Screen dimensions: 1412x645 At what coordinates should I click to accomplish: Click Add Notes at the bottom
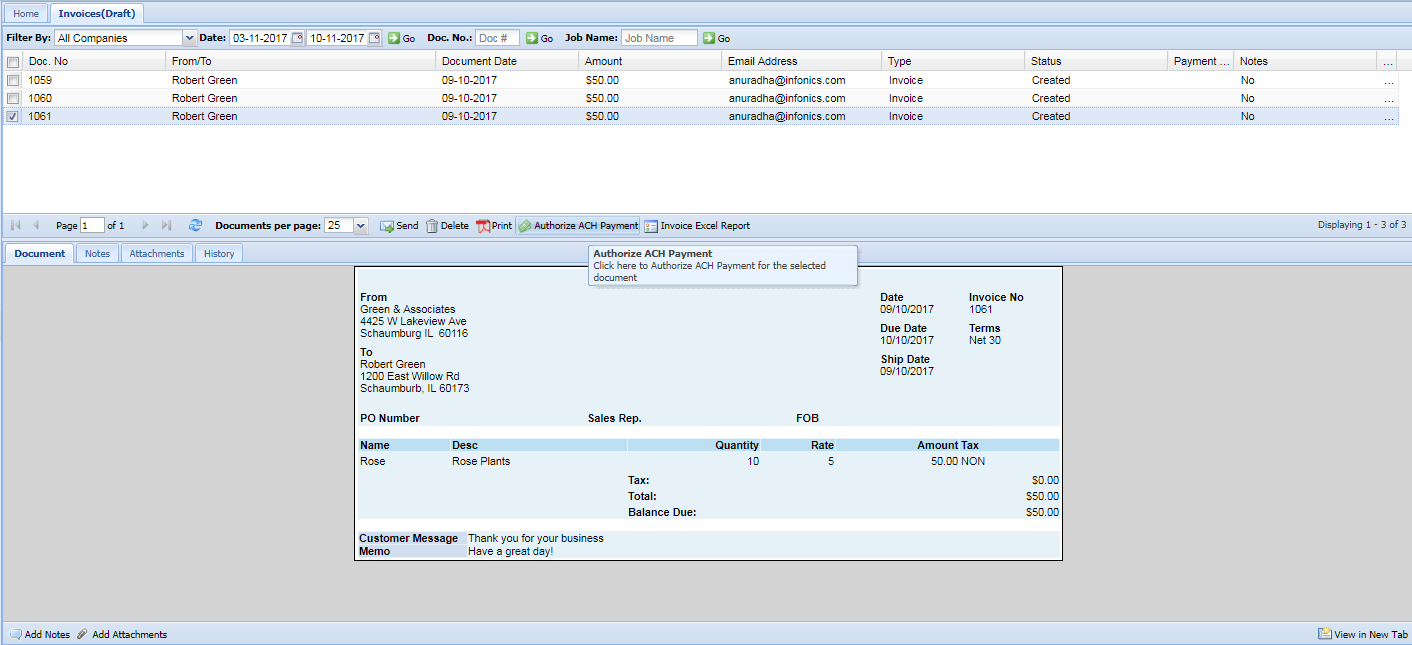pos(40,634)
